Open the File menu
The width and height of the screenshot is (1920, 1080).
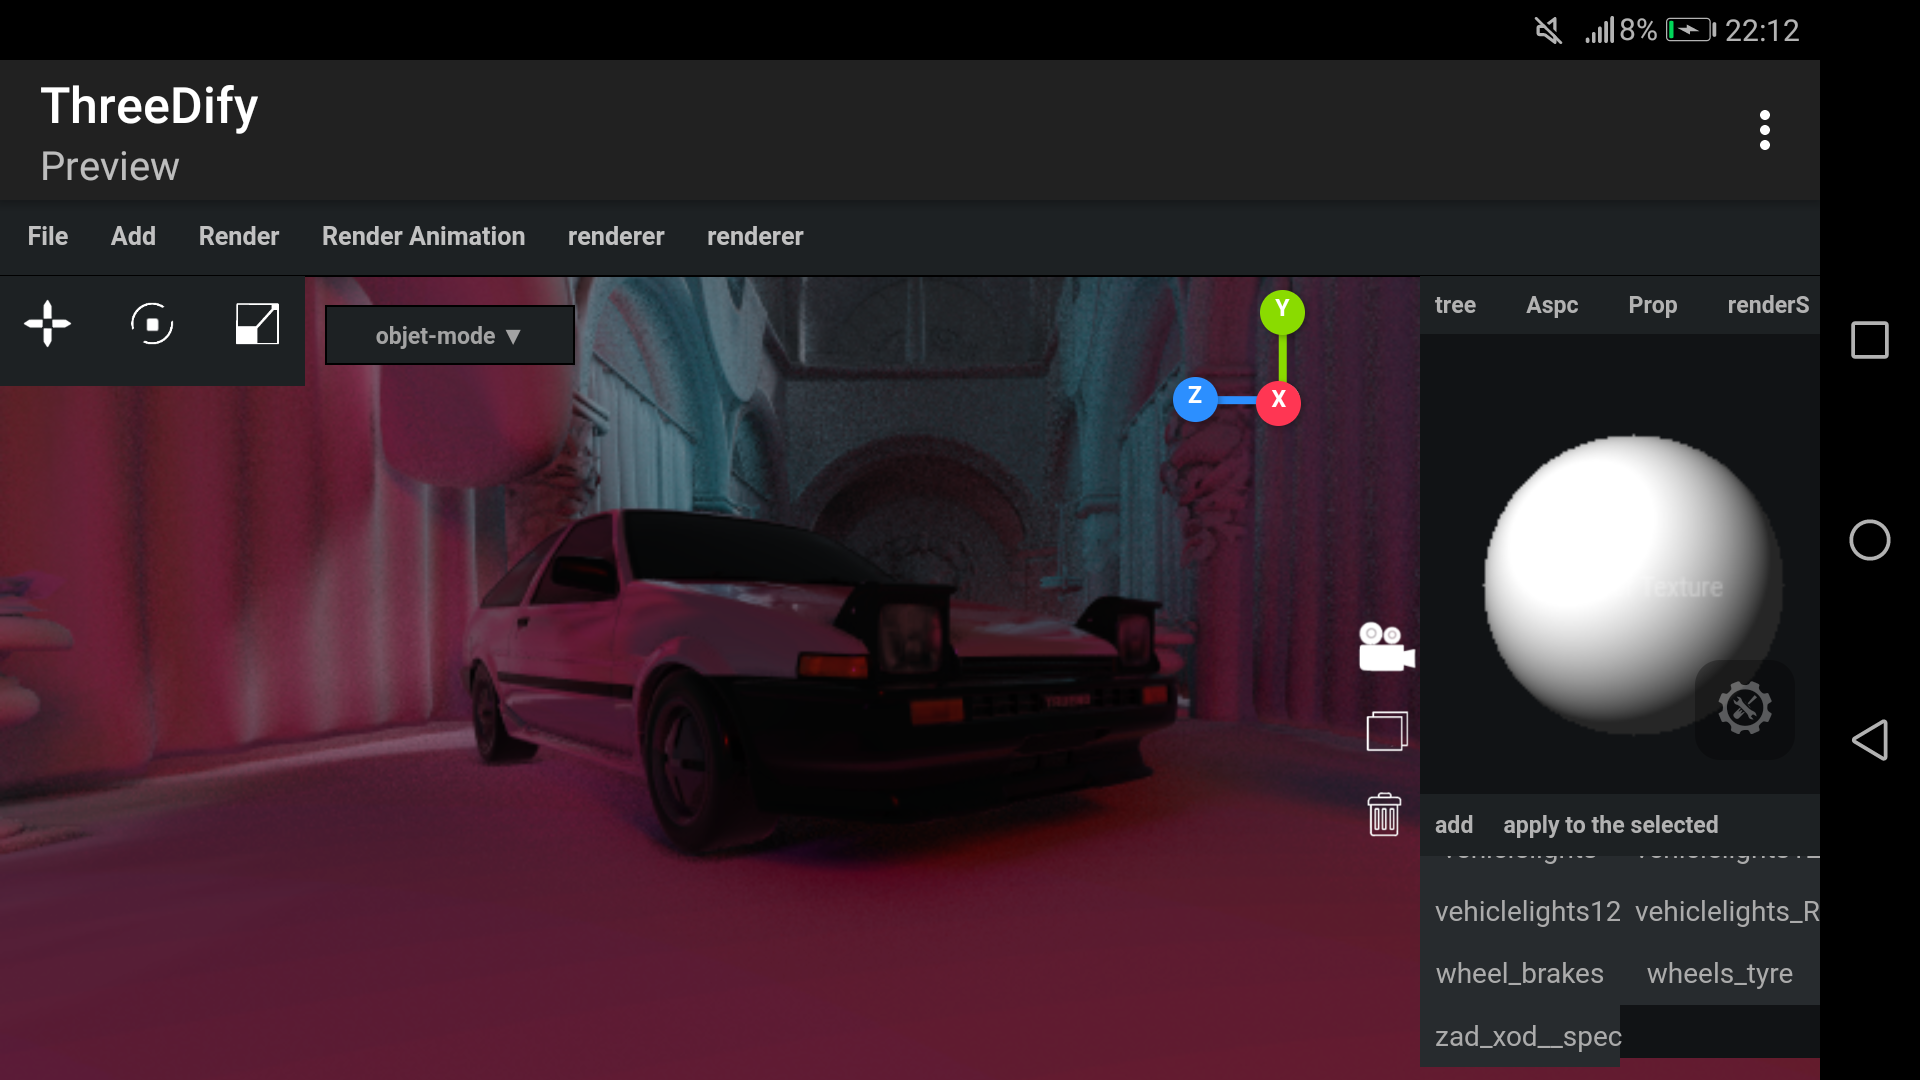[x=48, y=237]
